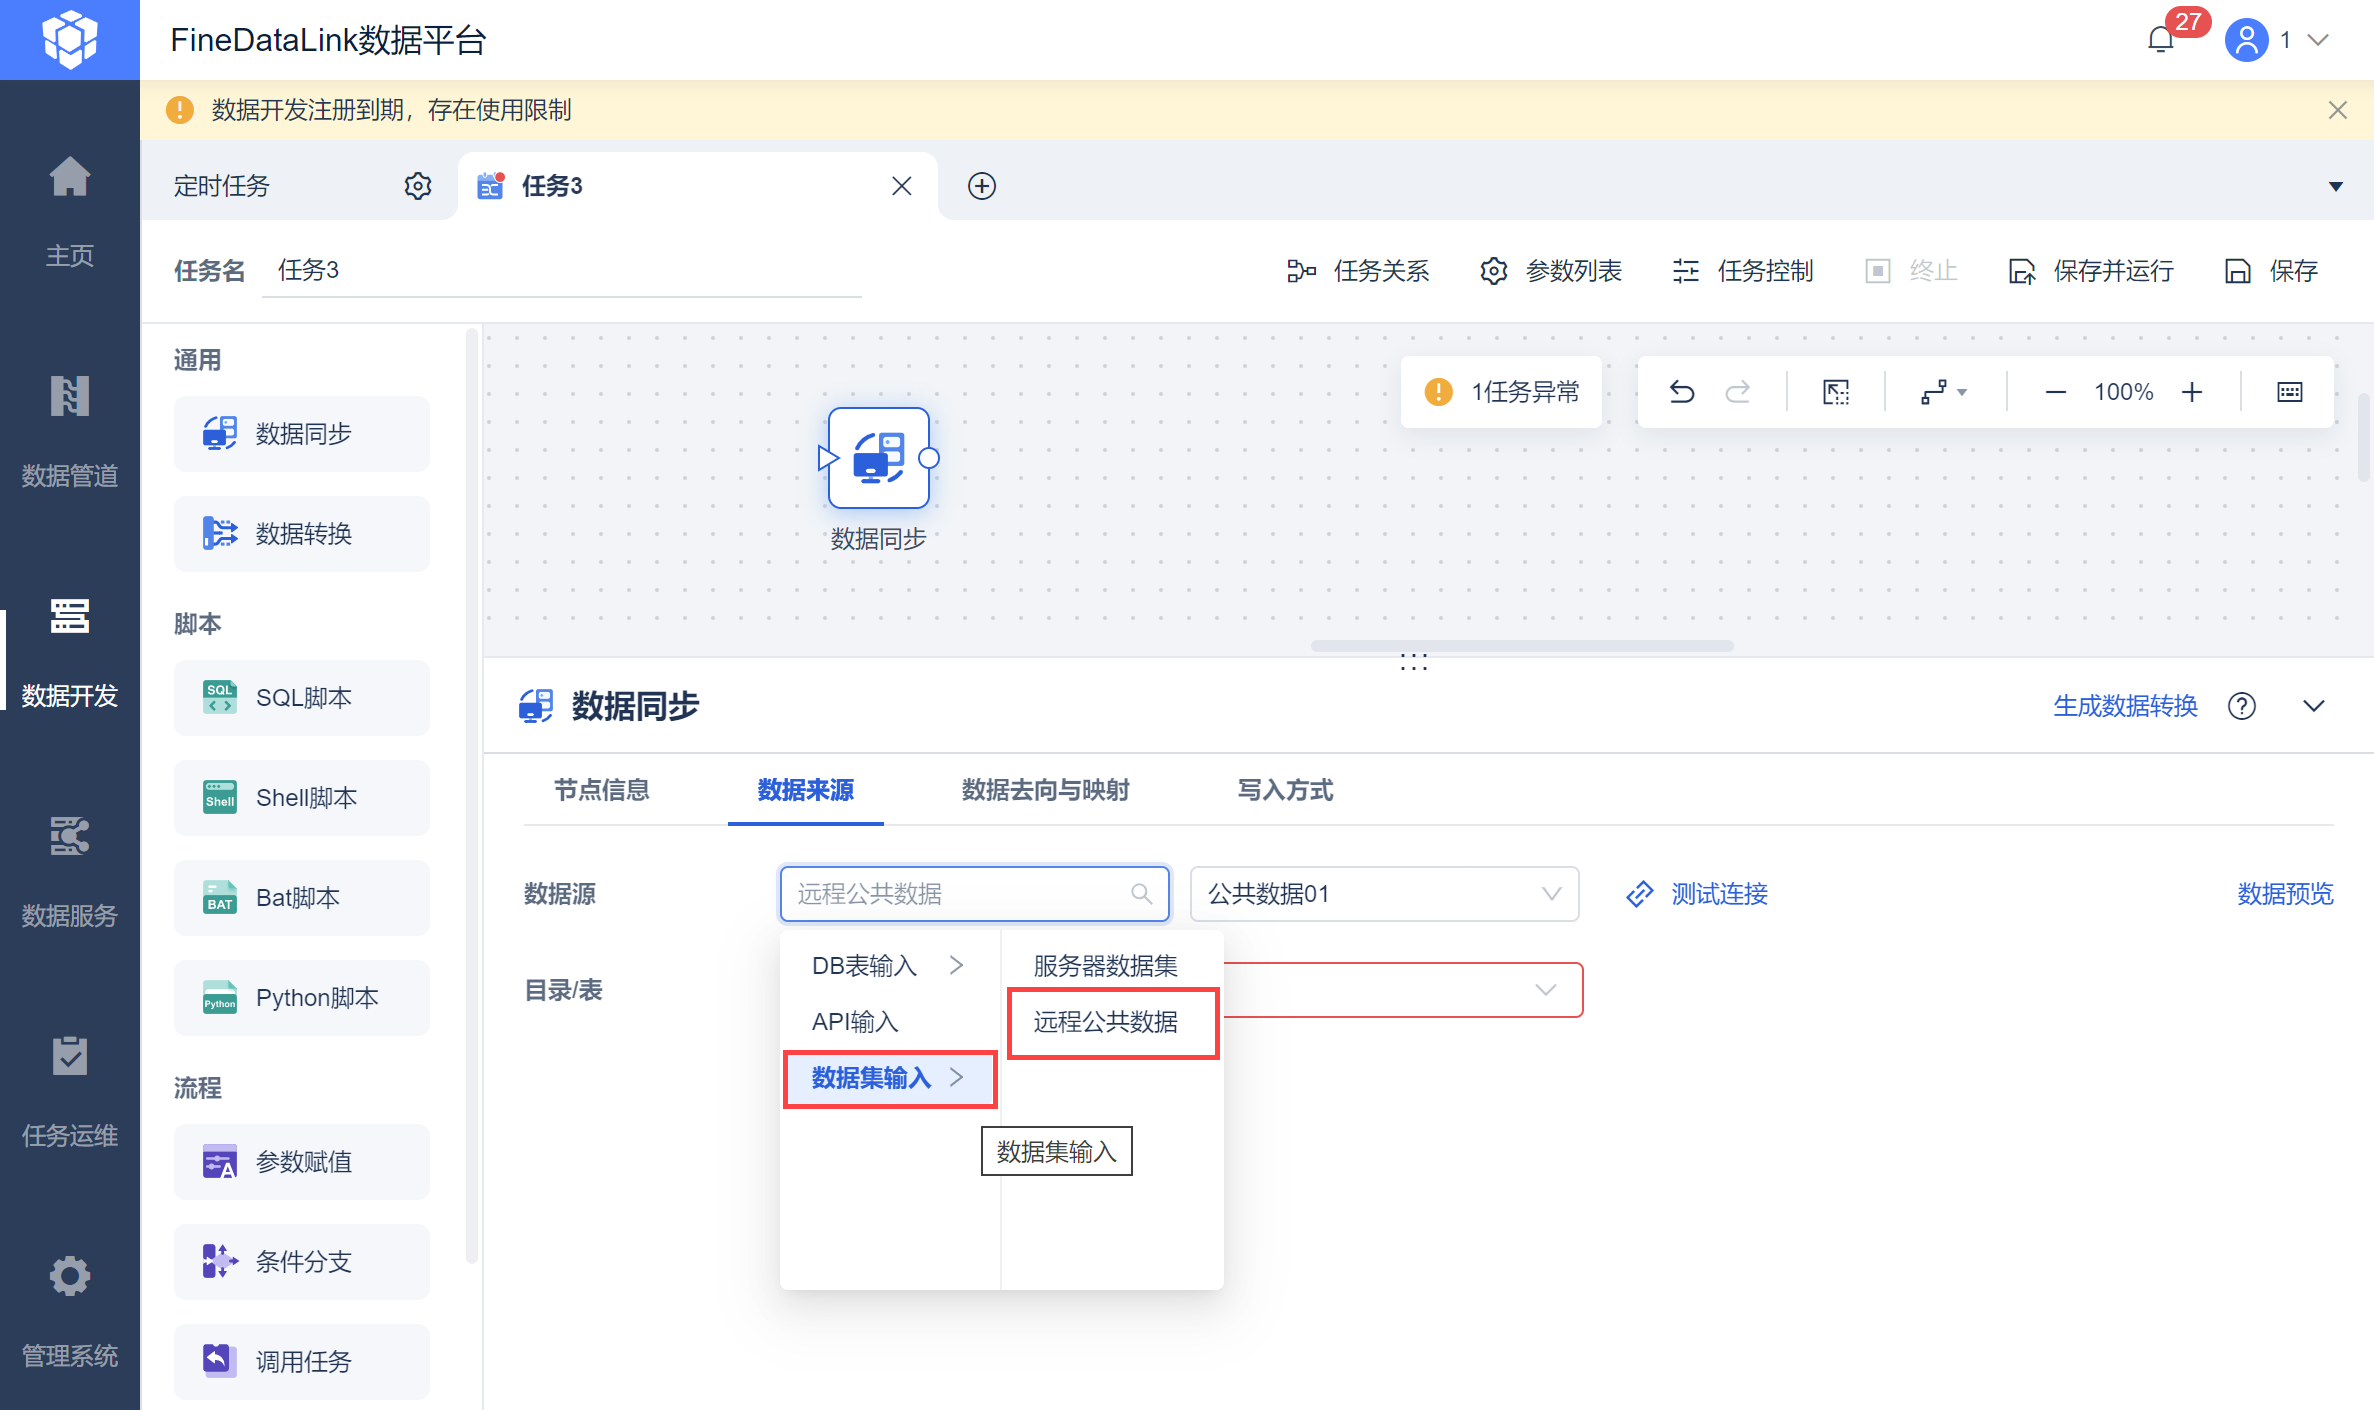
Task: Click the keyboard shortcuts icon
Action: [x=2289, y=392]
